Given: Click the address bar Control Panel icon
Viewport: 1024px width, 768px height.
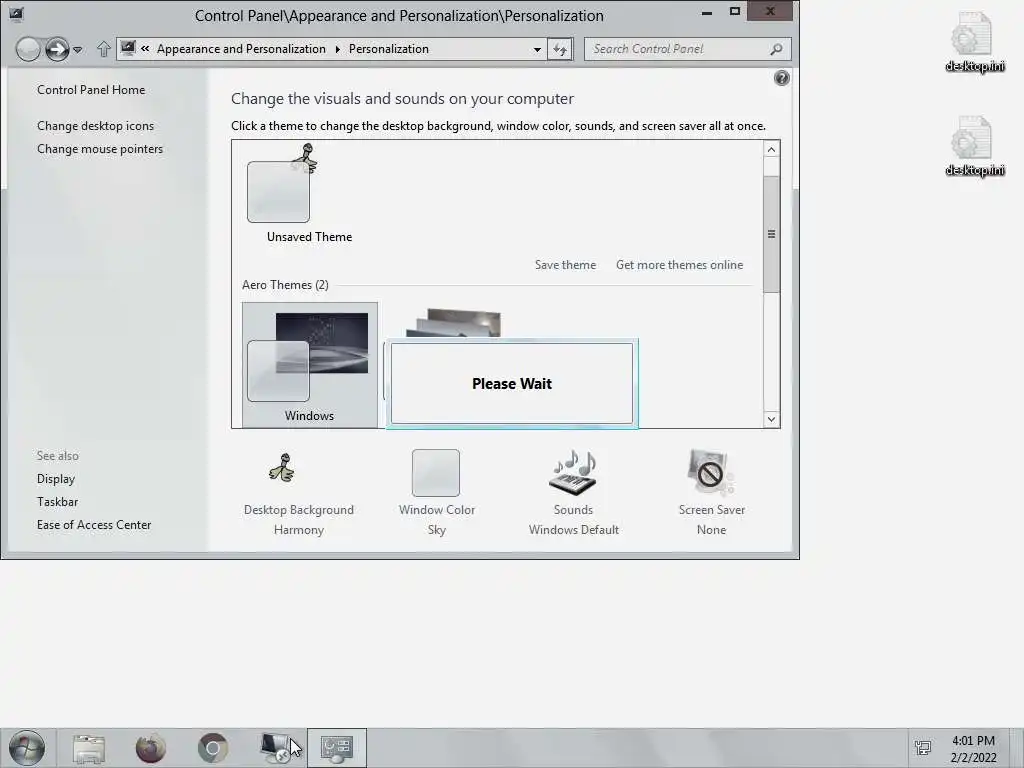Looking at the screenshot, I should 128,49.
